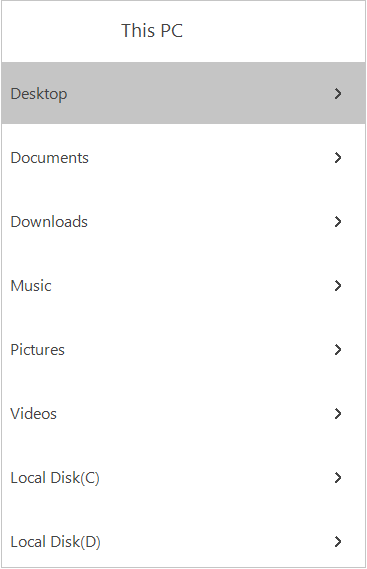Click the Downloads row's right arrow icon
The image size is (367, 569).
pyautogui.click(x=338, y=222)
